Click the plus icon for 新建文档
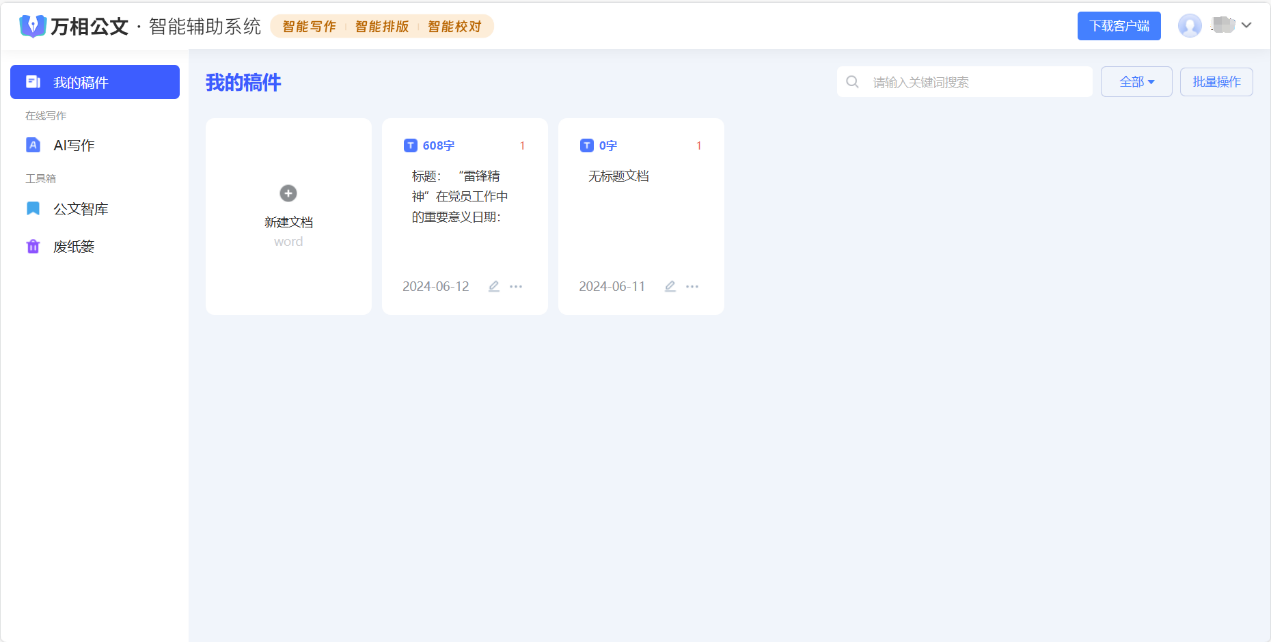This screenshot has height=642, width=1271. point(288,193)
